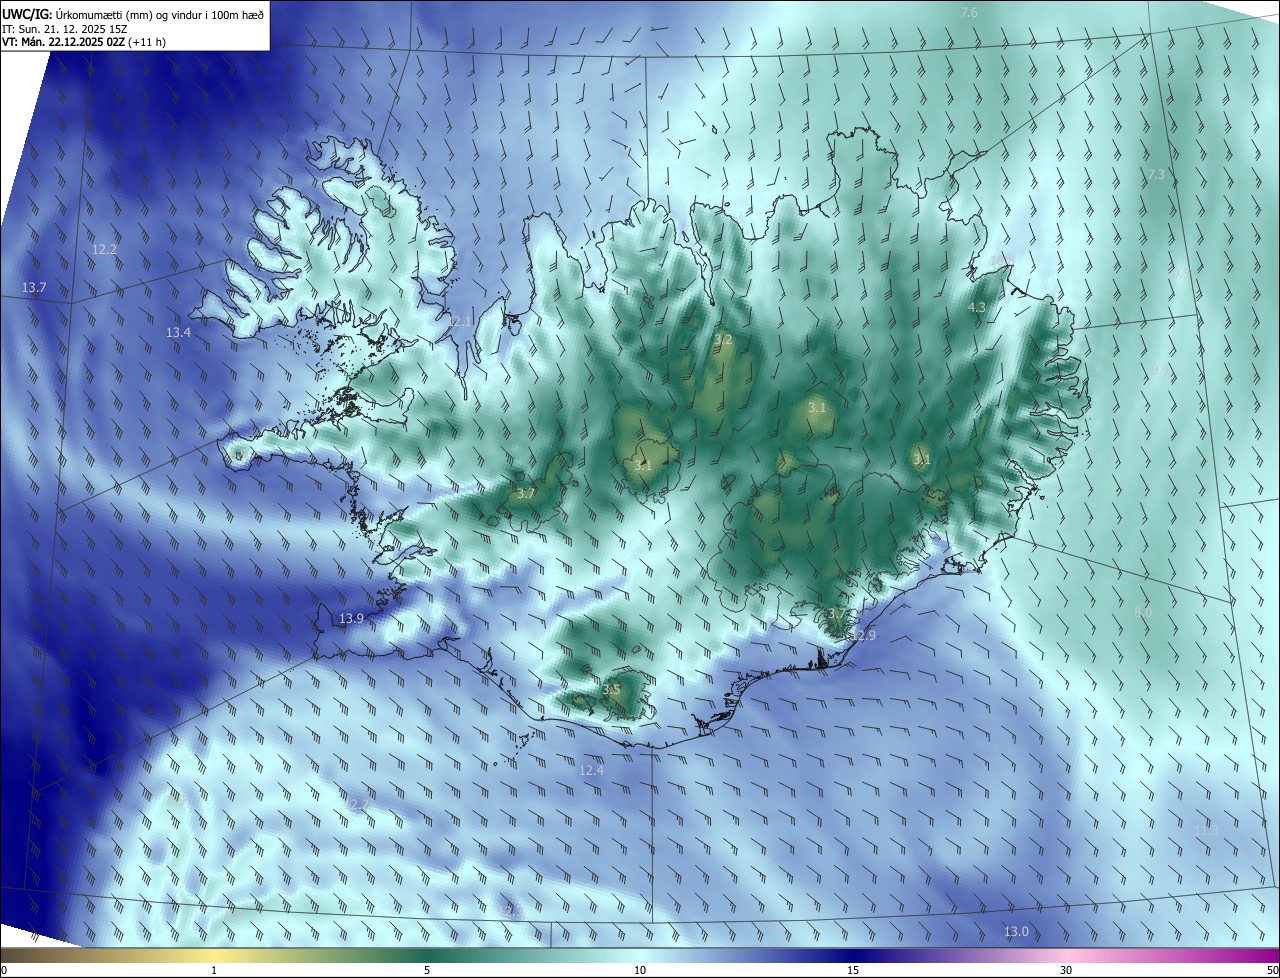The width and height of the screenshot is (1280, 978).
Task: Click the 12.1 value on the map
Action: click(459, 321)
